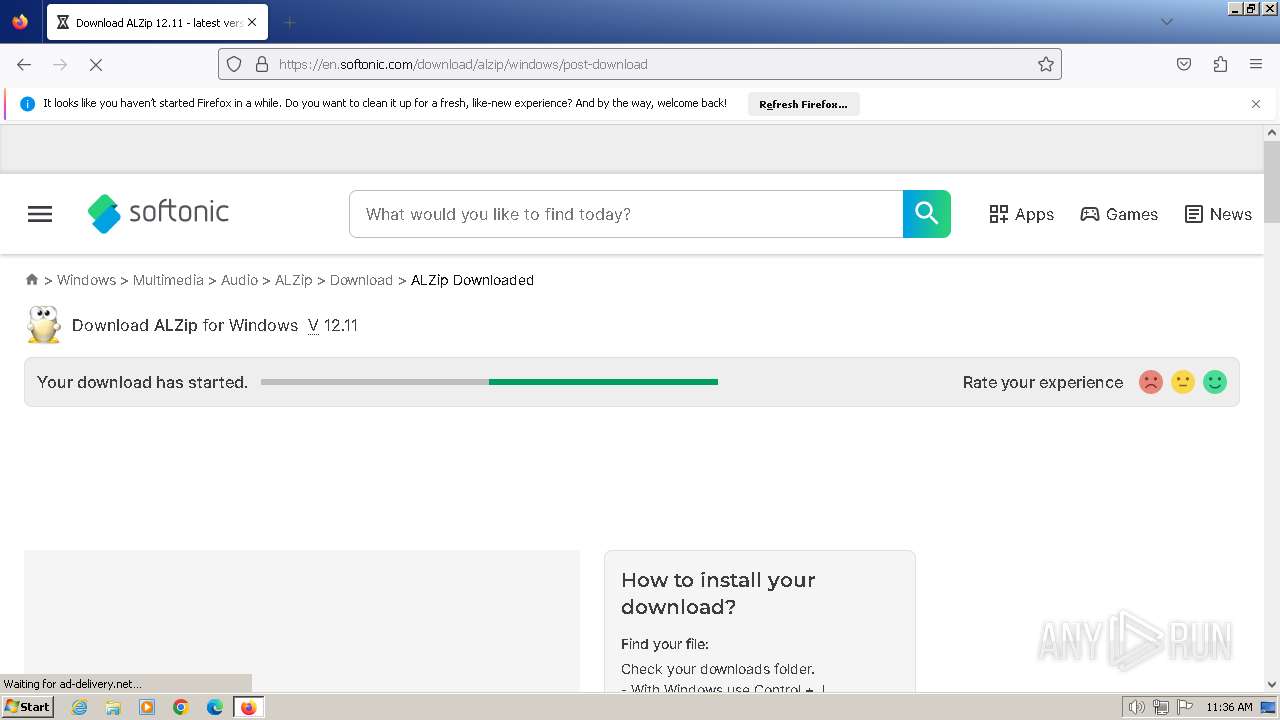The height and width of the screenshot is (720, 1280).
Task: Open the Apps section
Action: 1021,214
